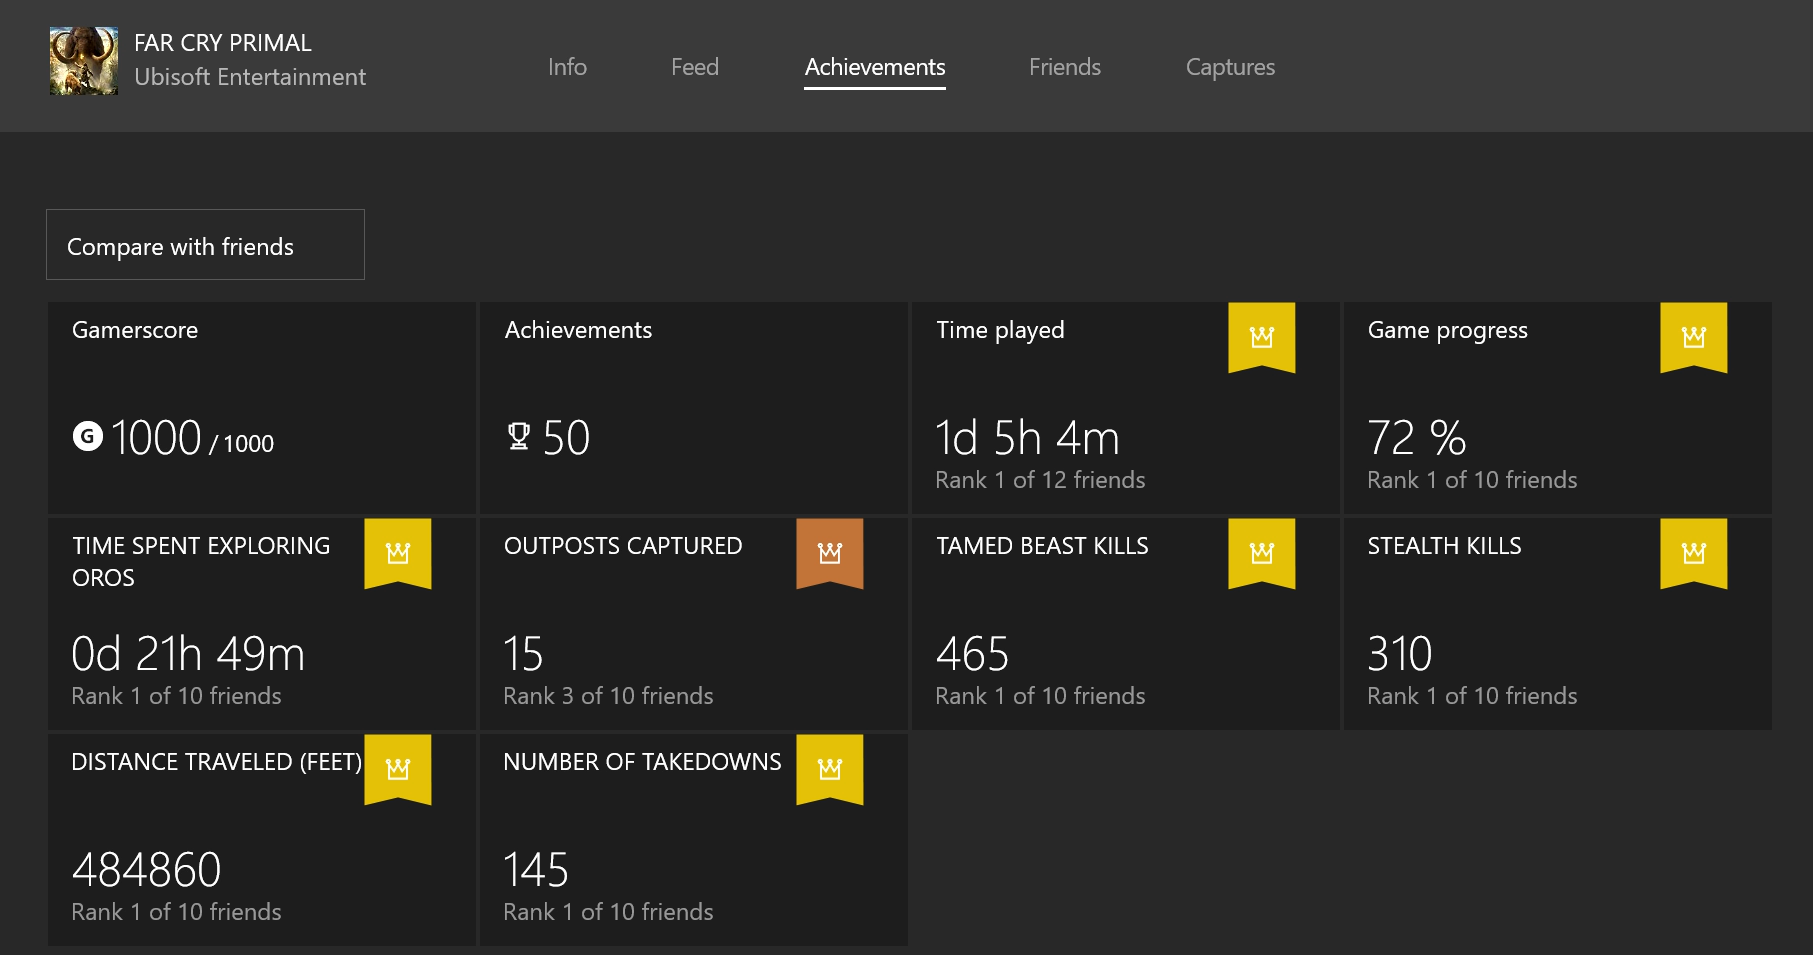Click the Gamerscore G icon
Viewport: 1813px width, 955px height.
pyautogui.click(x=88, y=436)
